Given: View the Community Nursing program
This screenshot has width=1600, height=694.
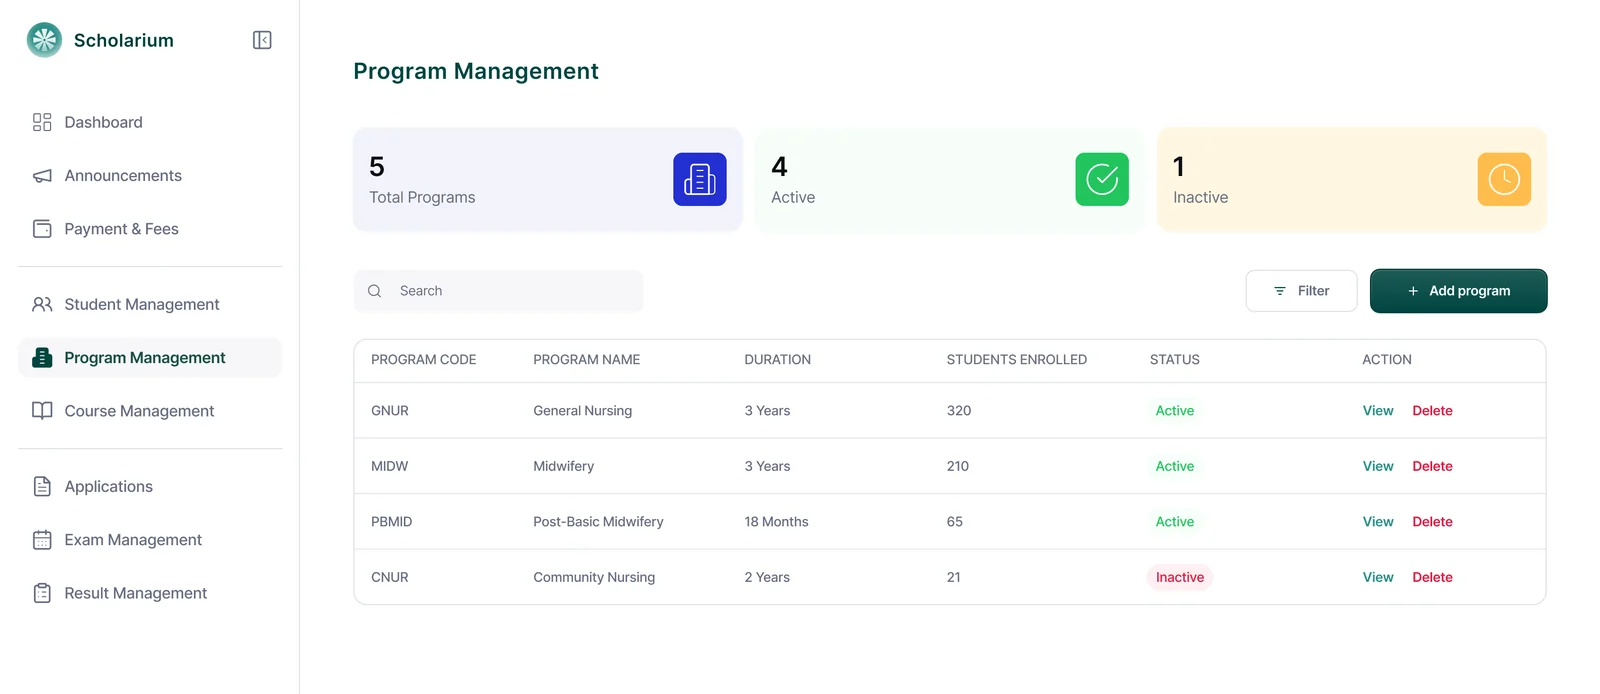Looking at the screenshot, I should 1377,577.
